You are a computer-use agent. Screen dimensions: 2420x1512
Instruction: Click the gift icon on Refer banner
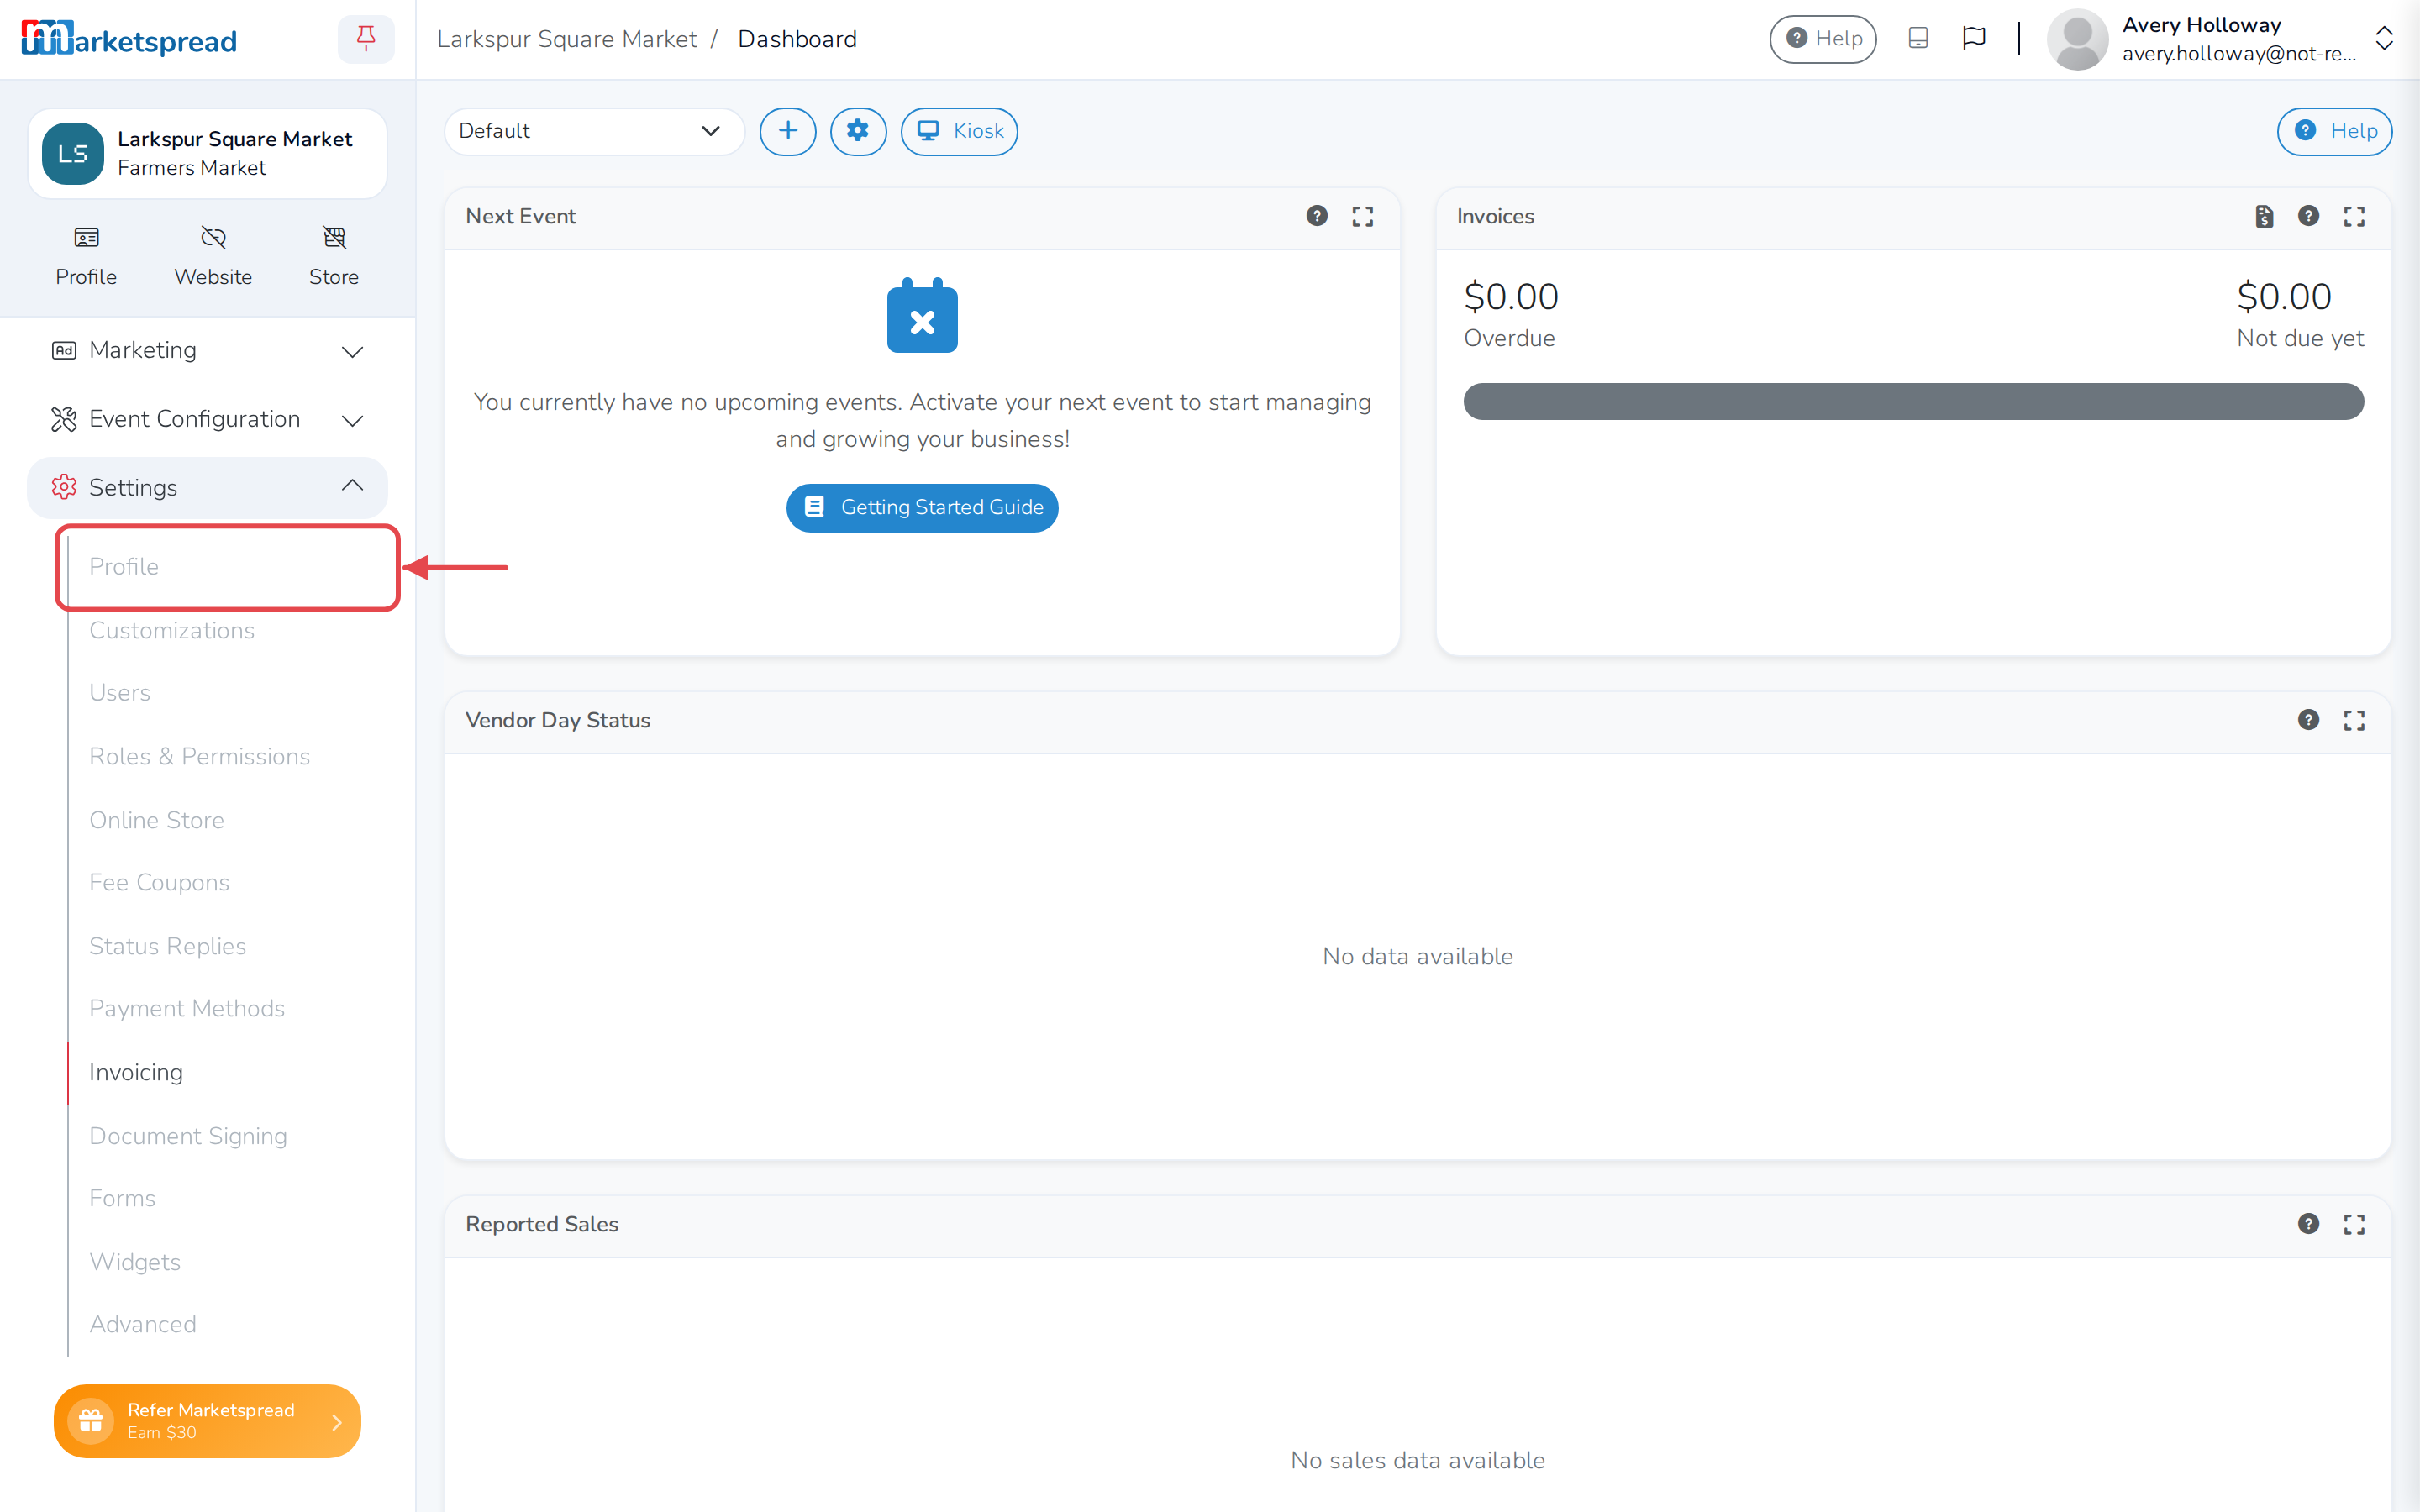pos(91,1421)
